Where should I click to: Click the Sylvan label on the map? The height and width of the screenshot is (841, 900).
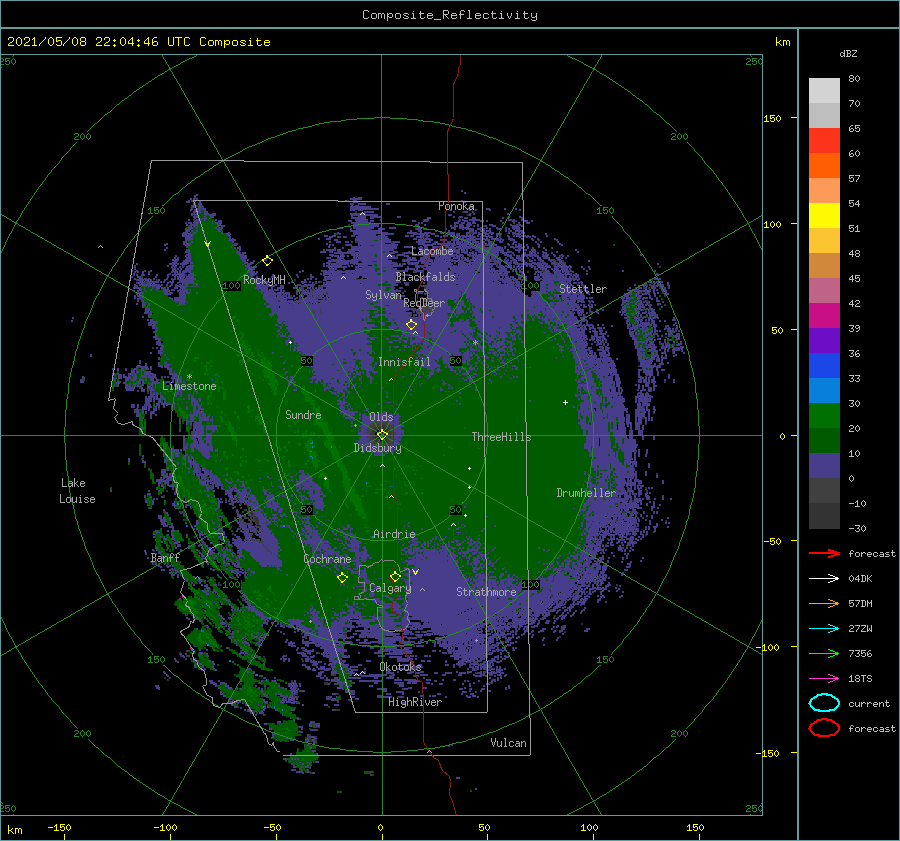[x=384, y=295]
